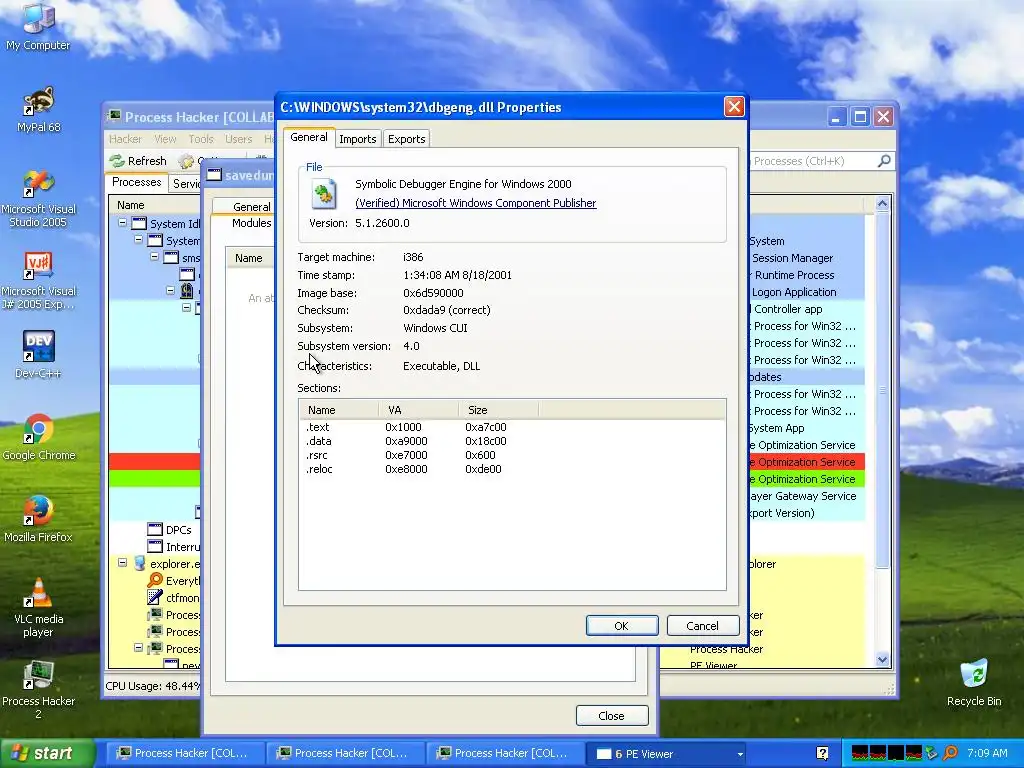Switch to the Imports tab
This screenshot has width=1024, height=768.
[357, 138]
